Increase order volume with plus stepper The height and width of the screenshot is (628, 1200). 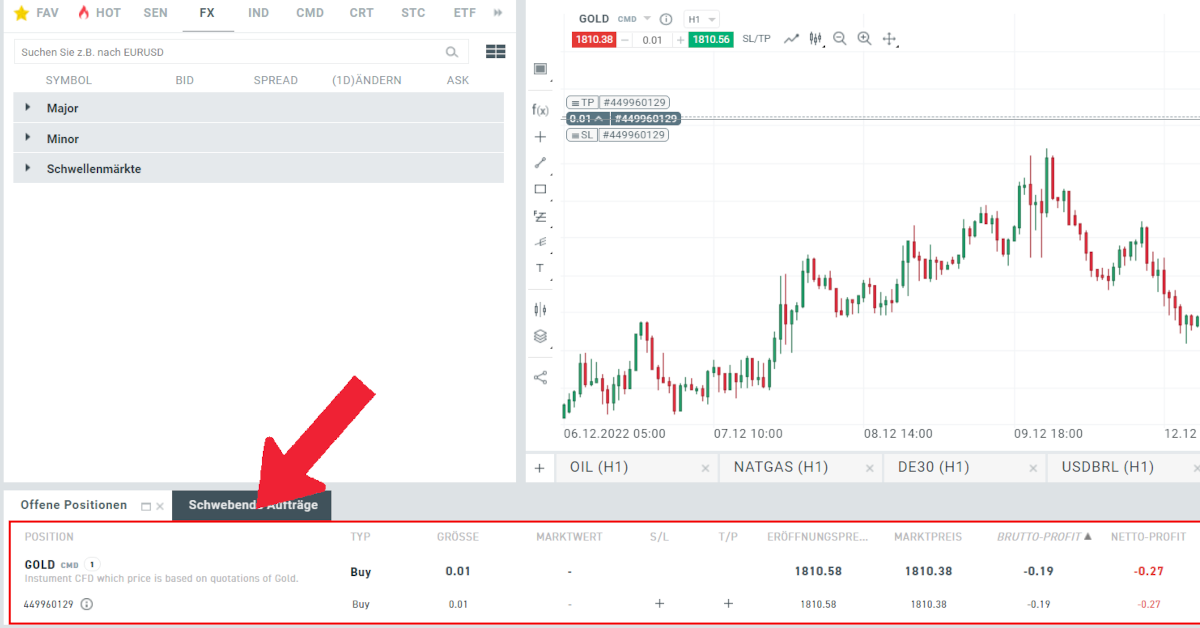point(680,38)
